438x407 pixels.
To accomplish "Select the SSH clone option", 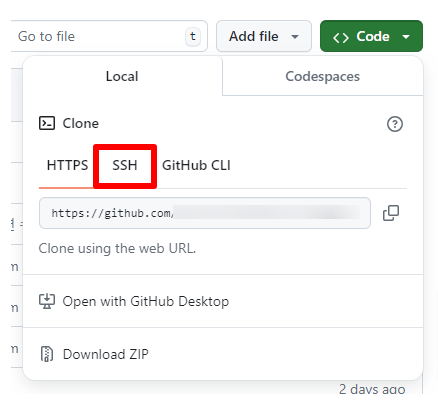I will (x=125, y=165).
